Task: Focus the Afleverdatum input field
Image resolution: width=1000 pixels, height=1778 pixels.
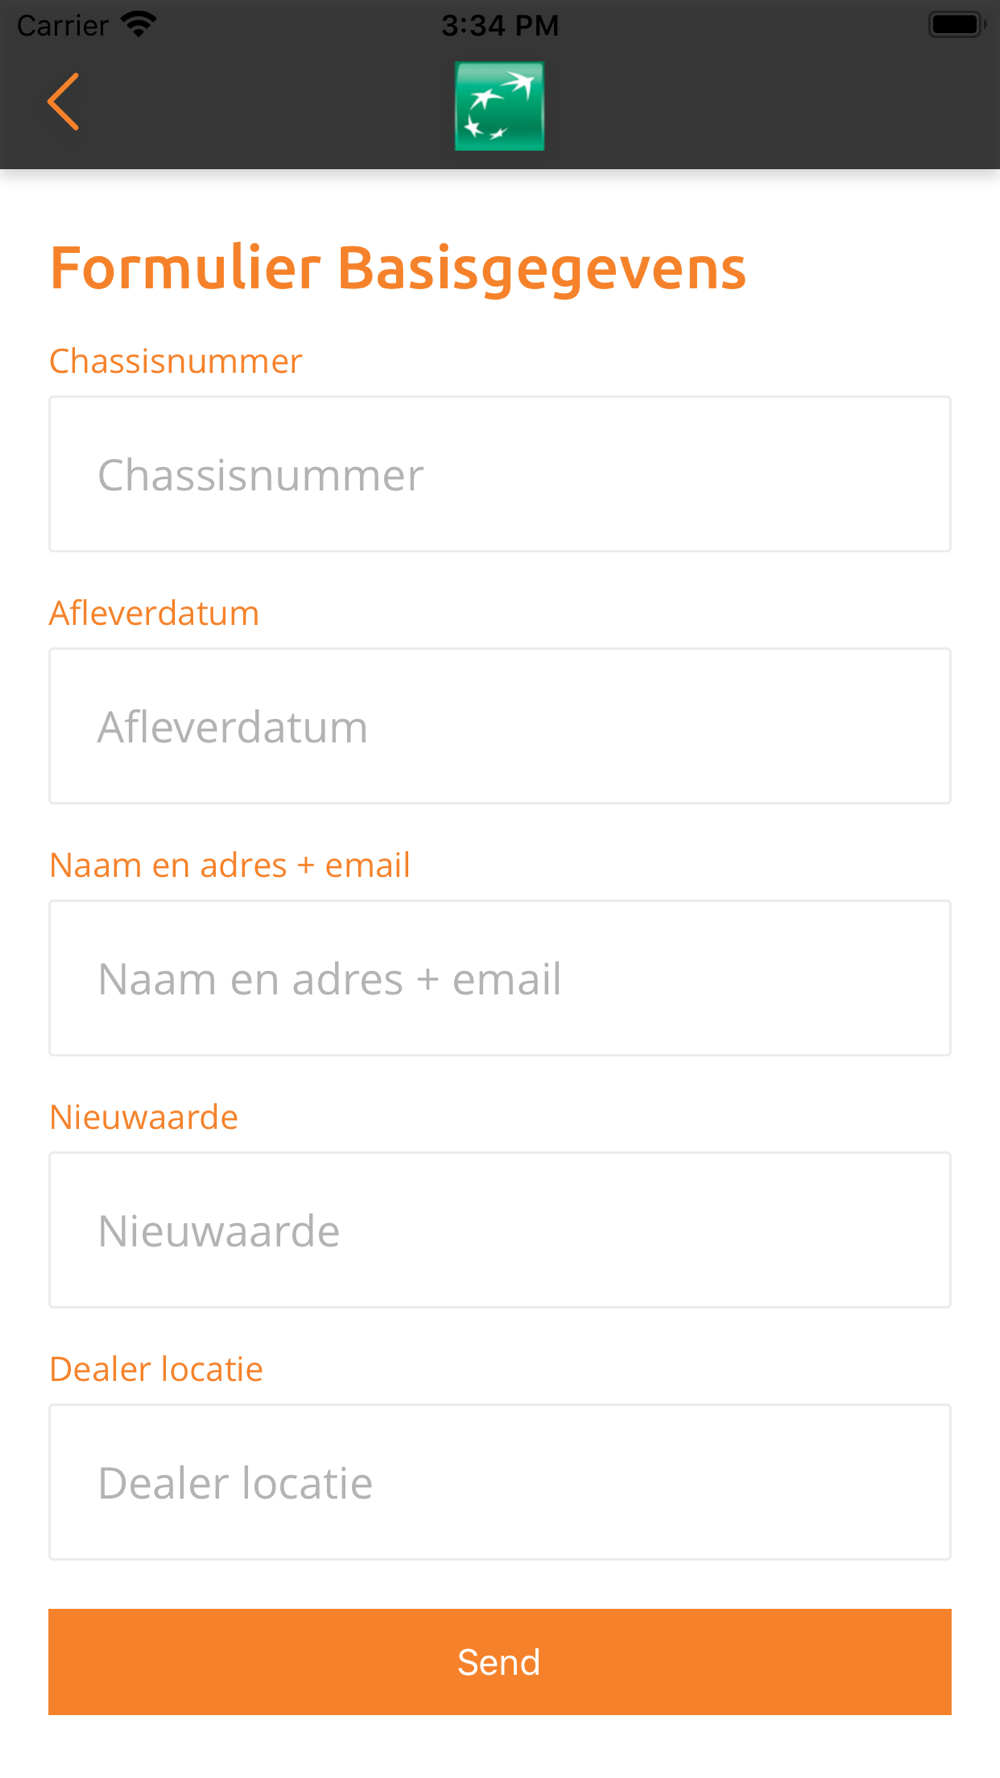Action: coord(500,726)
